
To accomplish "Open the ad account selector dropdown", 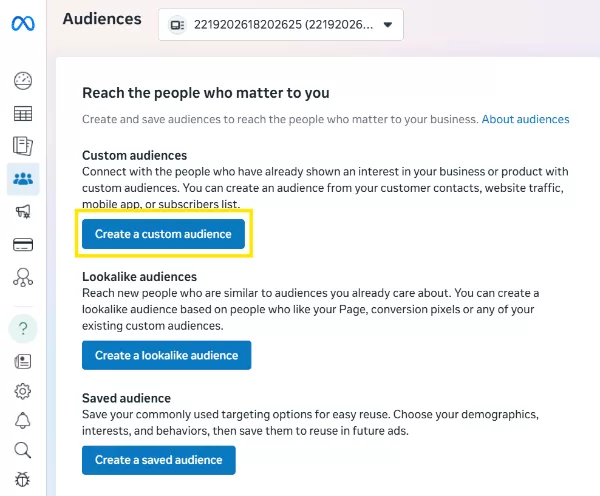I will [x=281, y=24].
